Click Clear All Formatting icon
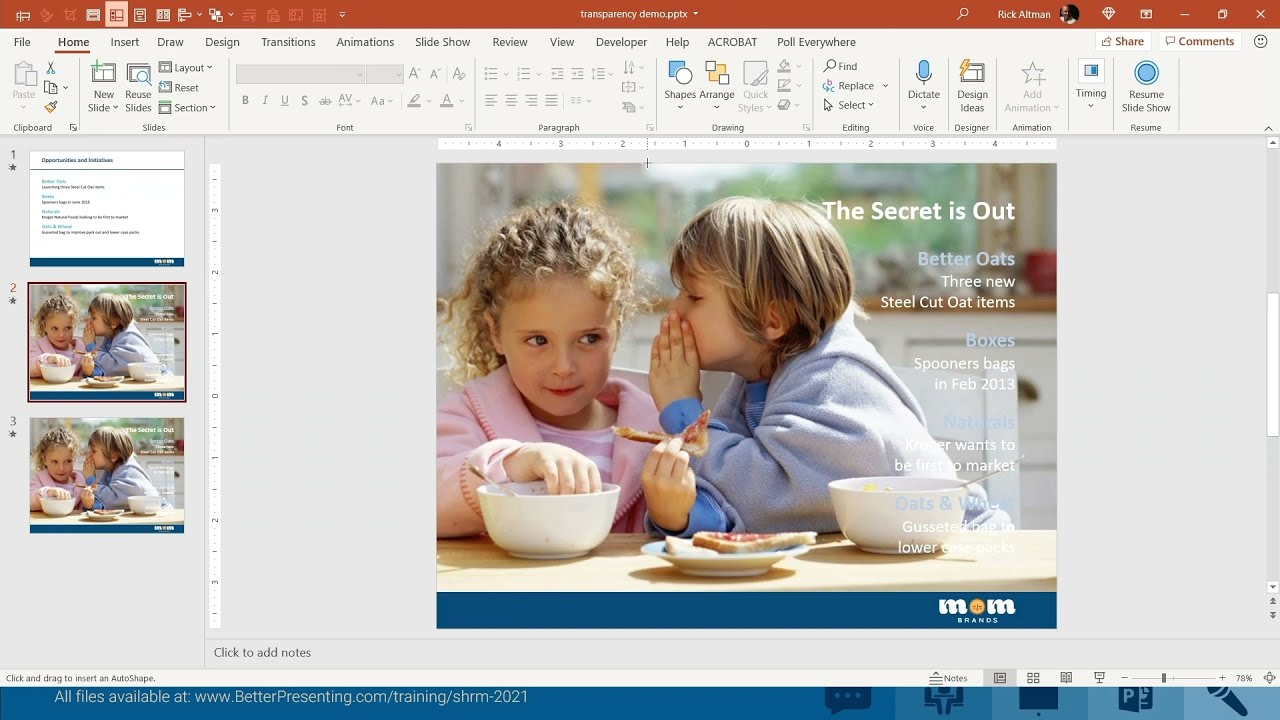This screenshot has width=1280, height=720. 458,74
